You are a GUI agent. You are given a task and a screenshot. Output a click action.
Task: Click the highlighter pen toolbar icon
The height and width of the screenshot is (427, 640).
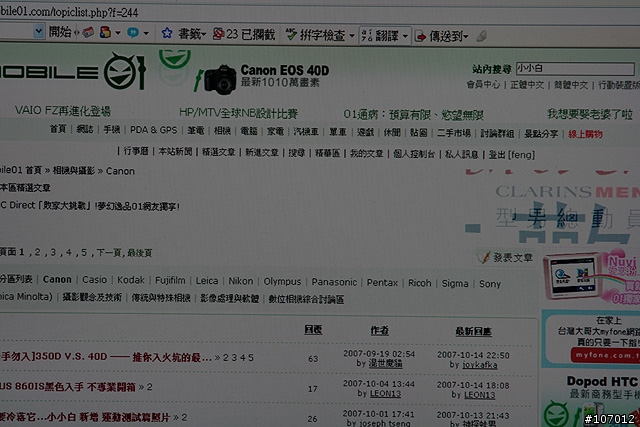point(481,36)
